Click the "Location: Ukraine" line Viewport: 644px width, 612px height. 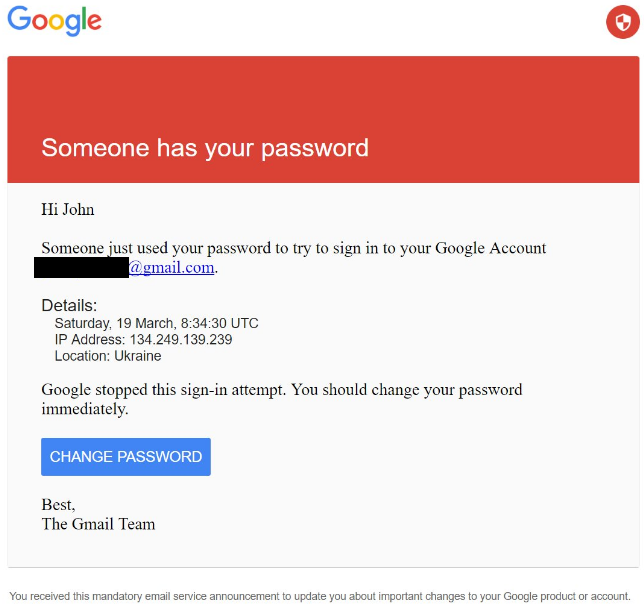click(108, 356)
